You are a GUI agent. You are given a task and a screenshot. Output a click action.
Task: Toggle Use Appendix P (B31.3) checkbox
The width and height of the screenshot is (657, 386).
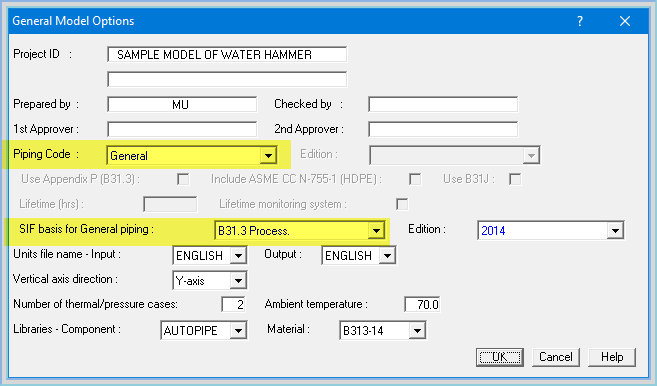click(183, 179)
